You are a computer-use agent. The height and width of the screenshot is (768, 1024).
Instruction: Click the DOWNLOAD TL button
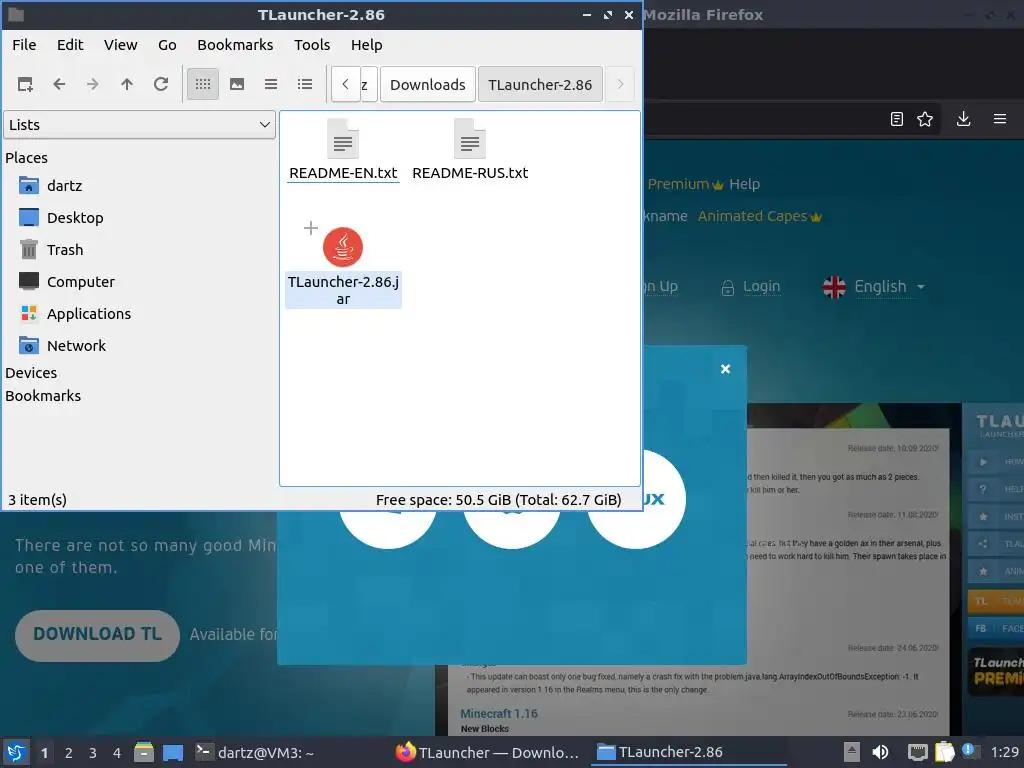pyautogui.click(x=97, y=635)
